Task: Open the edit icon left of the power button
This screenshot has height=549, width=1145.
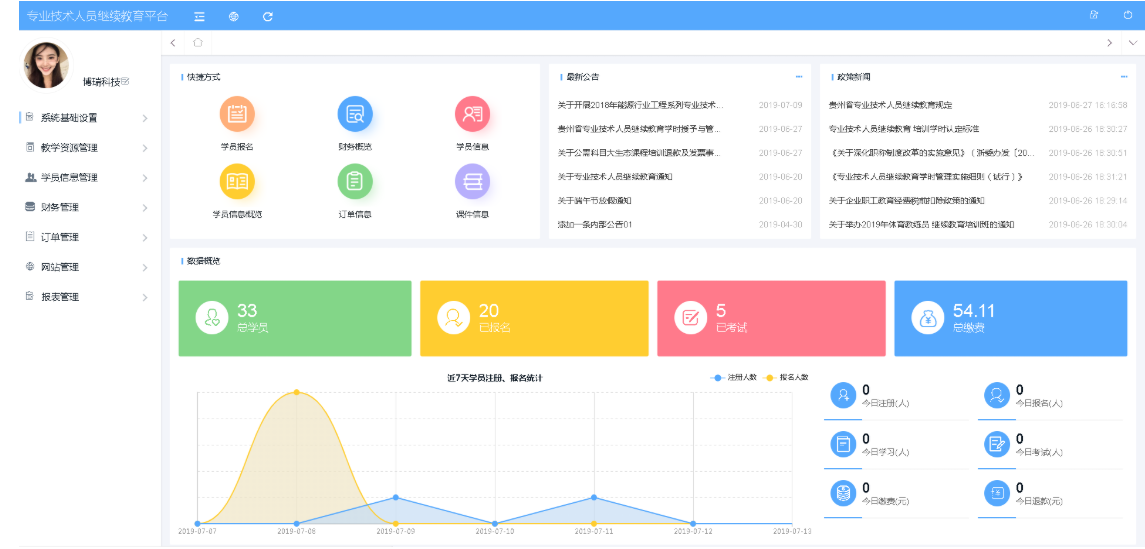Action: pyautogui.click(x=1094, y=15)
